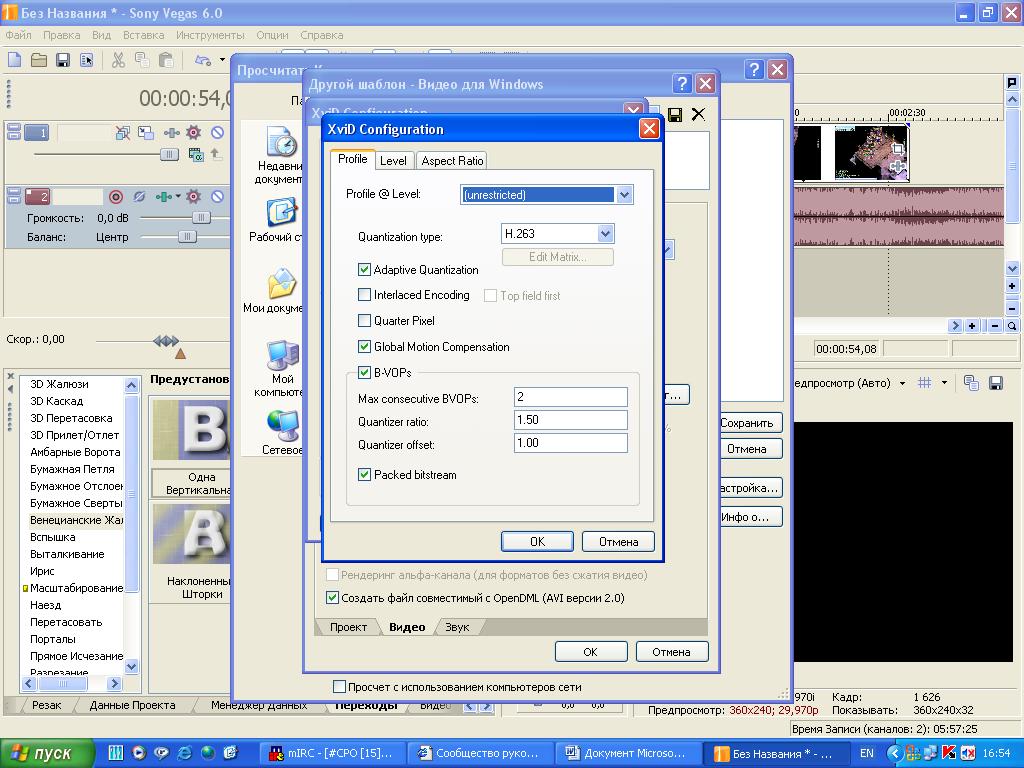
Task: Save preview snapshot to file icon
Action: tap(996, 383)
